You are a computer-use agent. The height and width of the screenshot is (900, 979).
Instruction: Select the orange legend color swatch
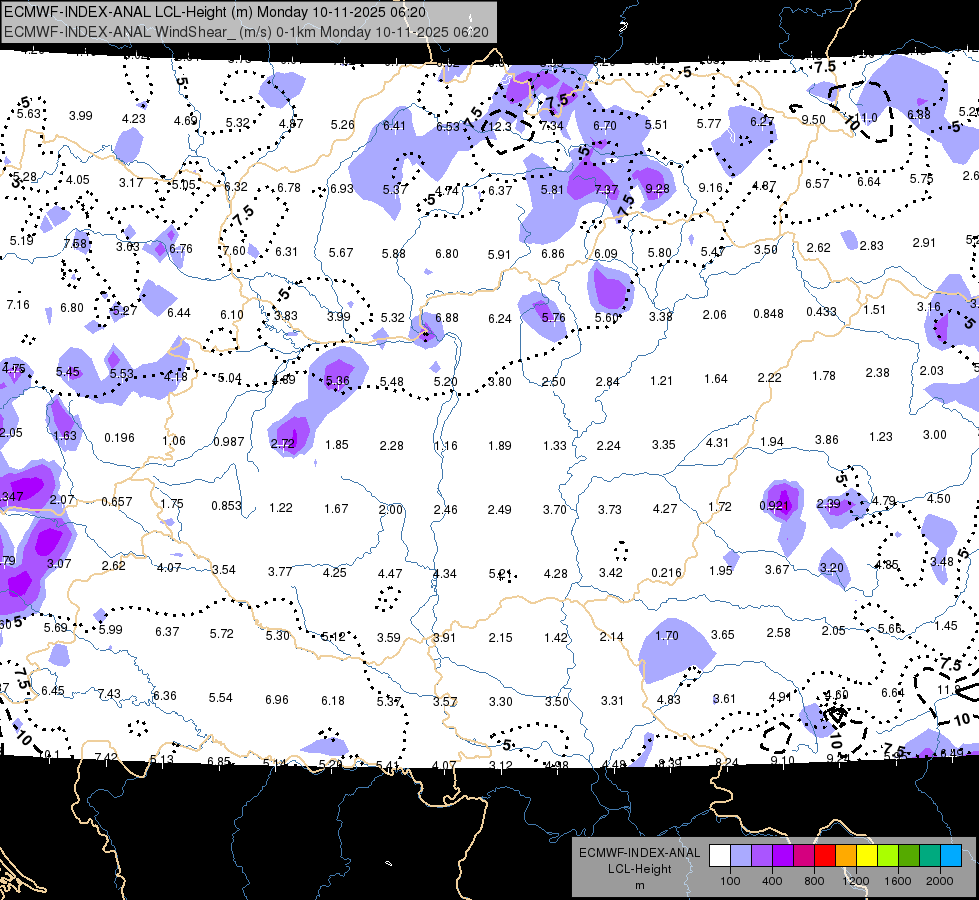846,856
